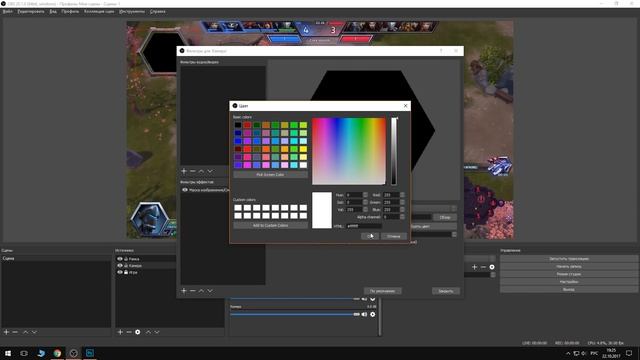Open the Вид menu

(x=53, y=11)
